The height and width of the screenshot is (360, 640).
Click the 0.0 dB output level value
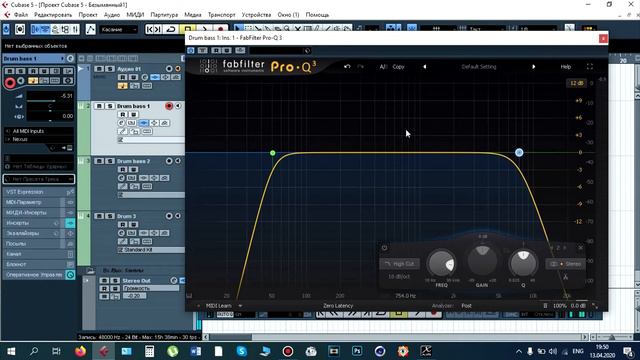(x=578, y=306)
